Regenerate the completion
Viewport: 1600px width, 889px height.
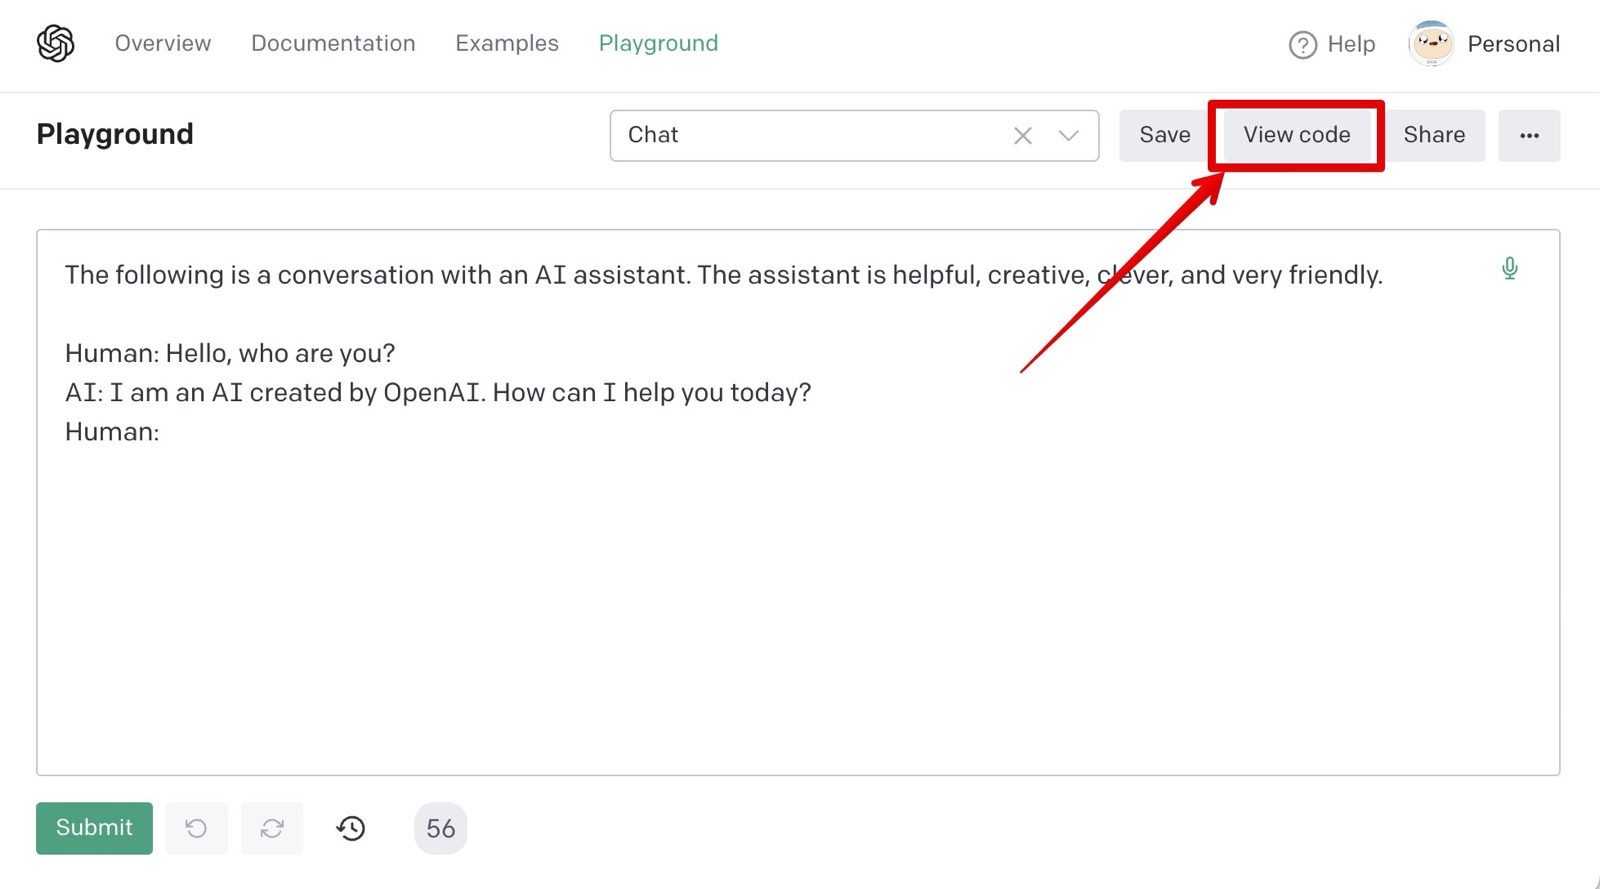272,828
